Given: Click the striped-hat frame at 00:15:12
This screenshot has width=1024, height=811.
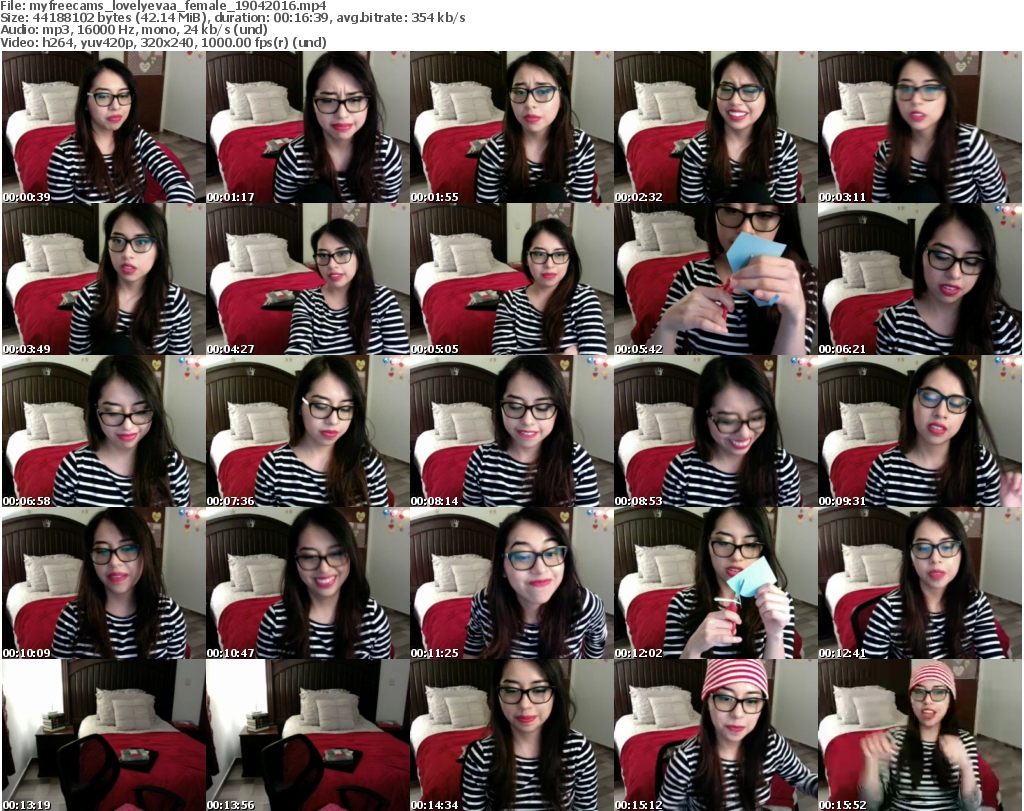Looking at the screenshot, I should (x=715, y=735).
